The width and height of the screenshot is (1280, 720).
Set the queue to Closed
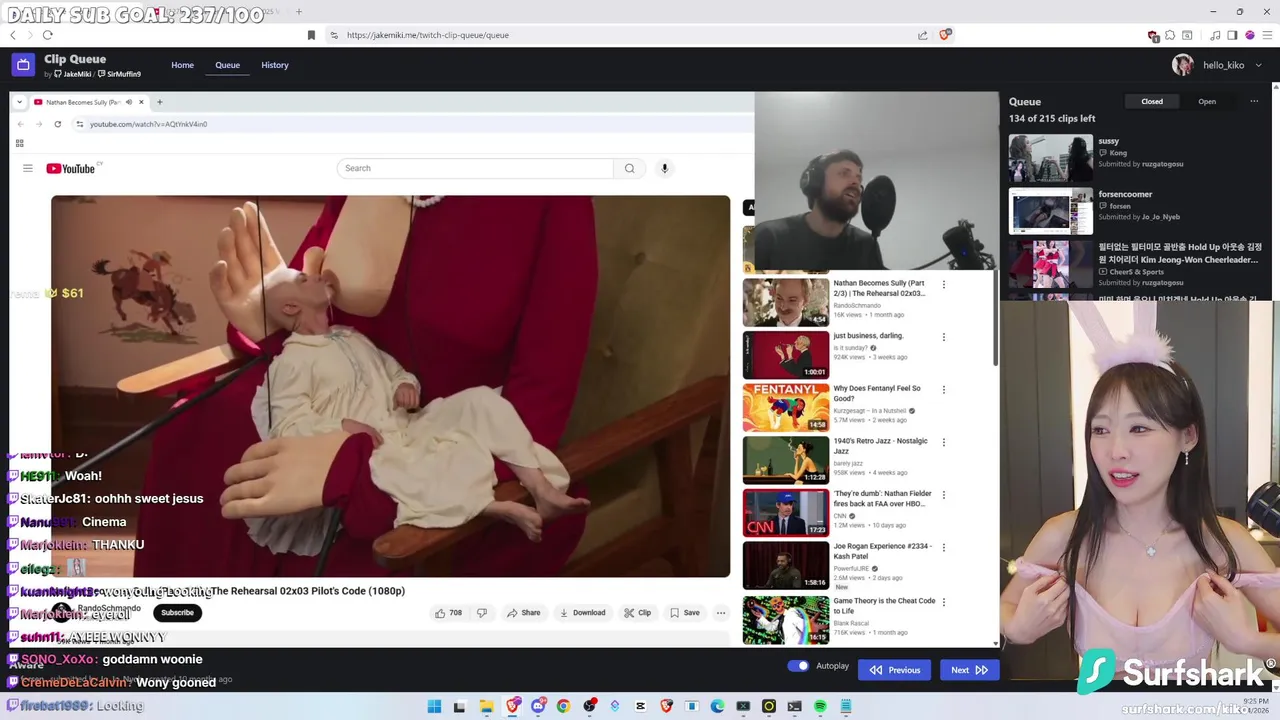tap(1152, 101)
